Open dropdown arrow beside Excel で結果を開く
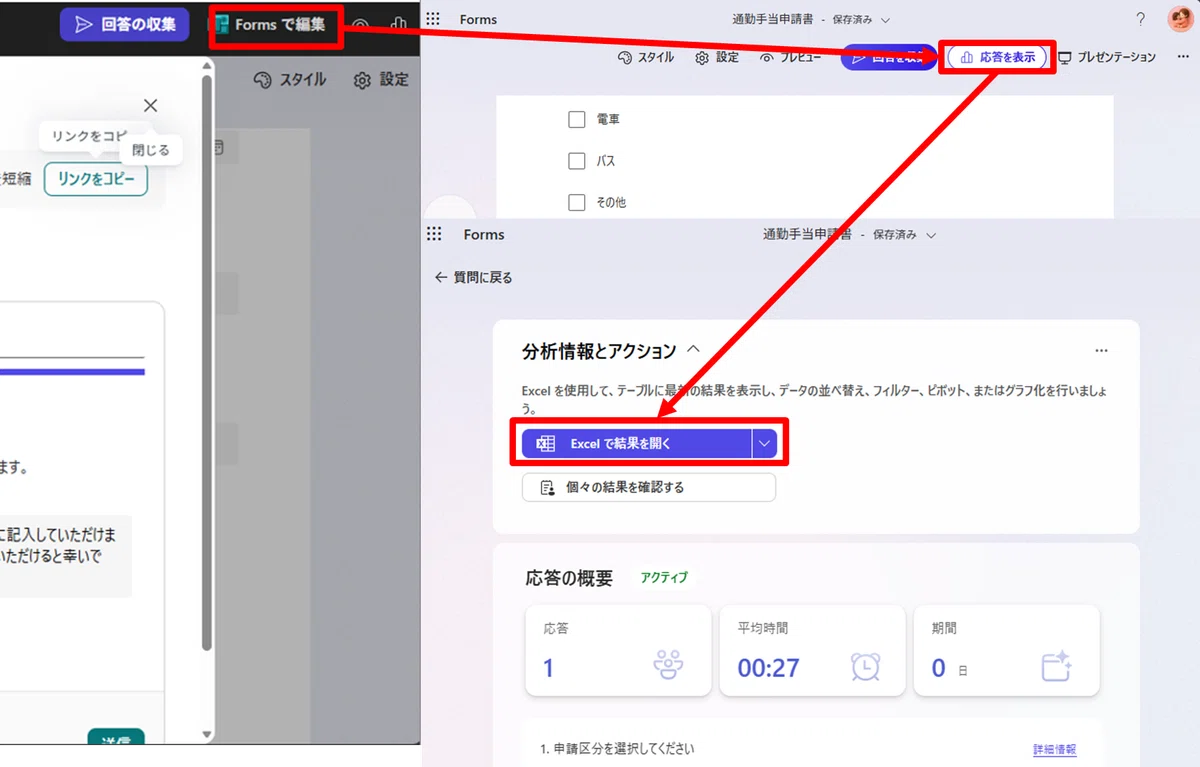1200x767 pixels. 765,444
